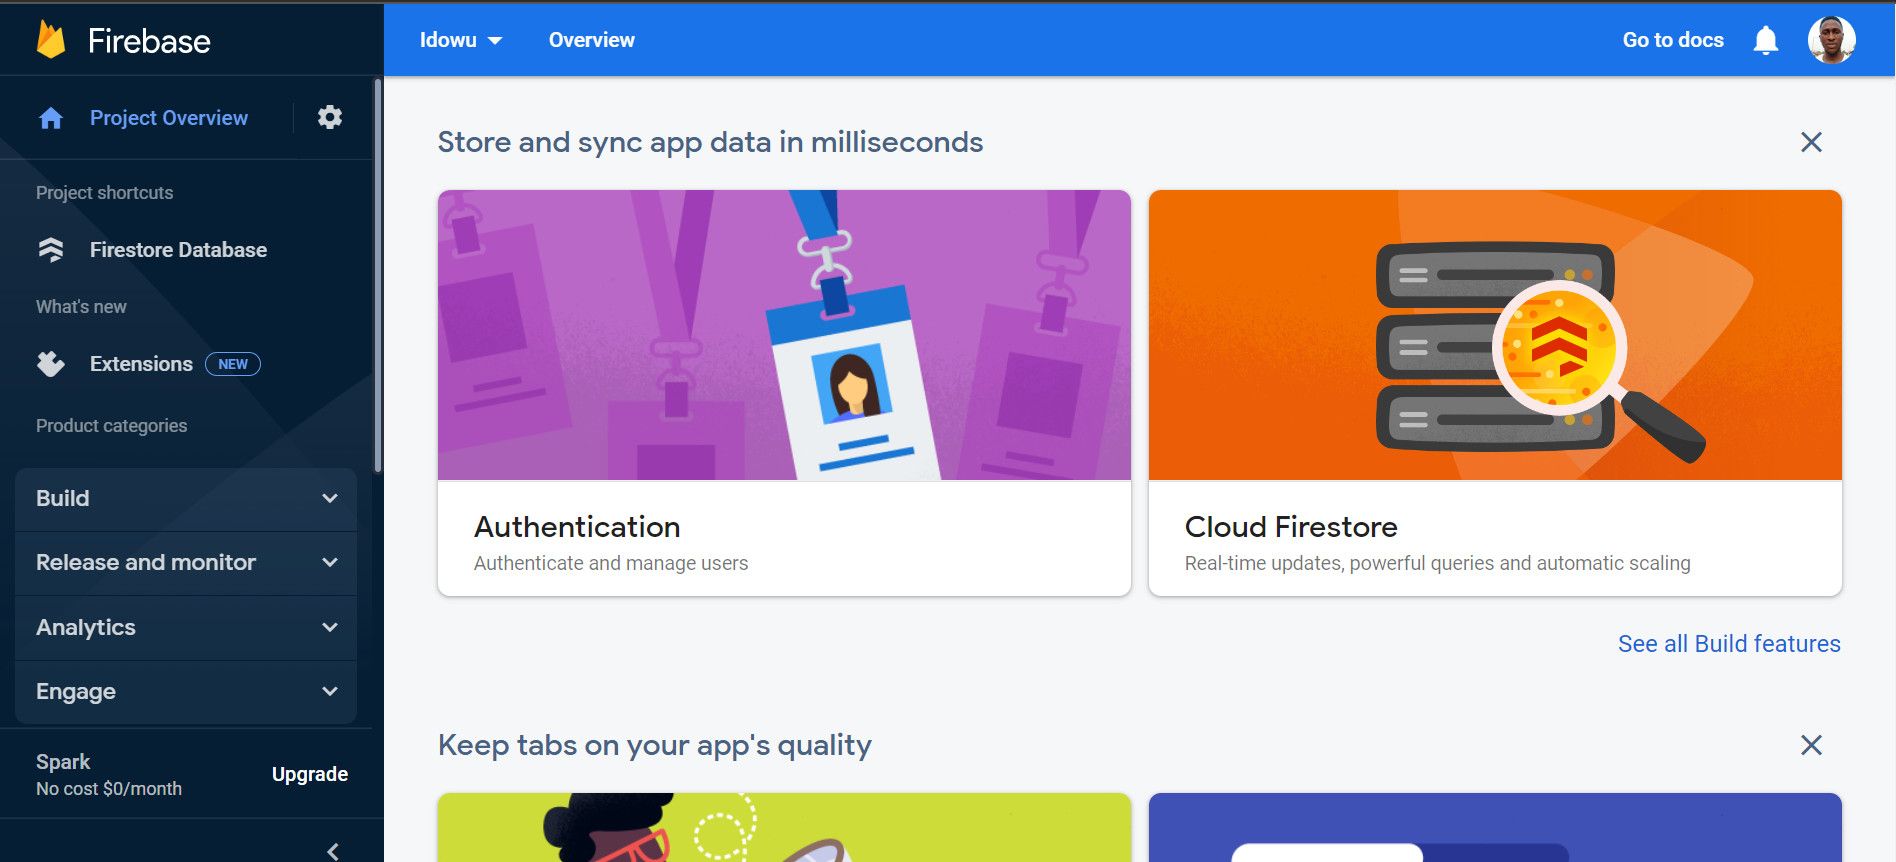The image size is (1896, 862).
Task: Open Project Overview via the home icon
Action: (49, 117)
